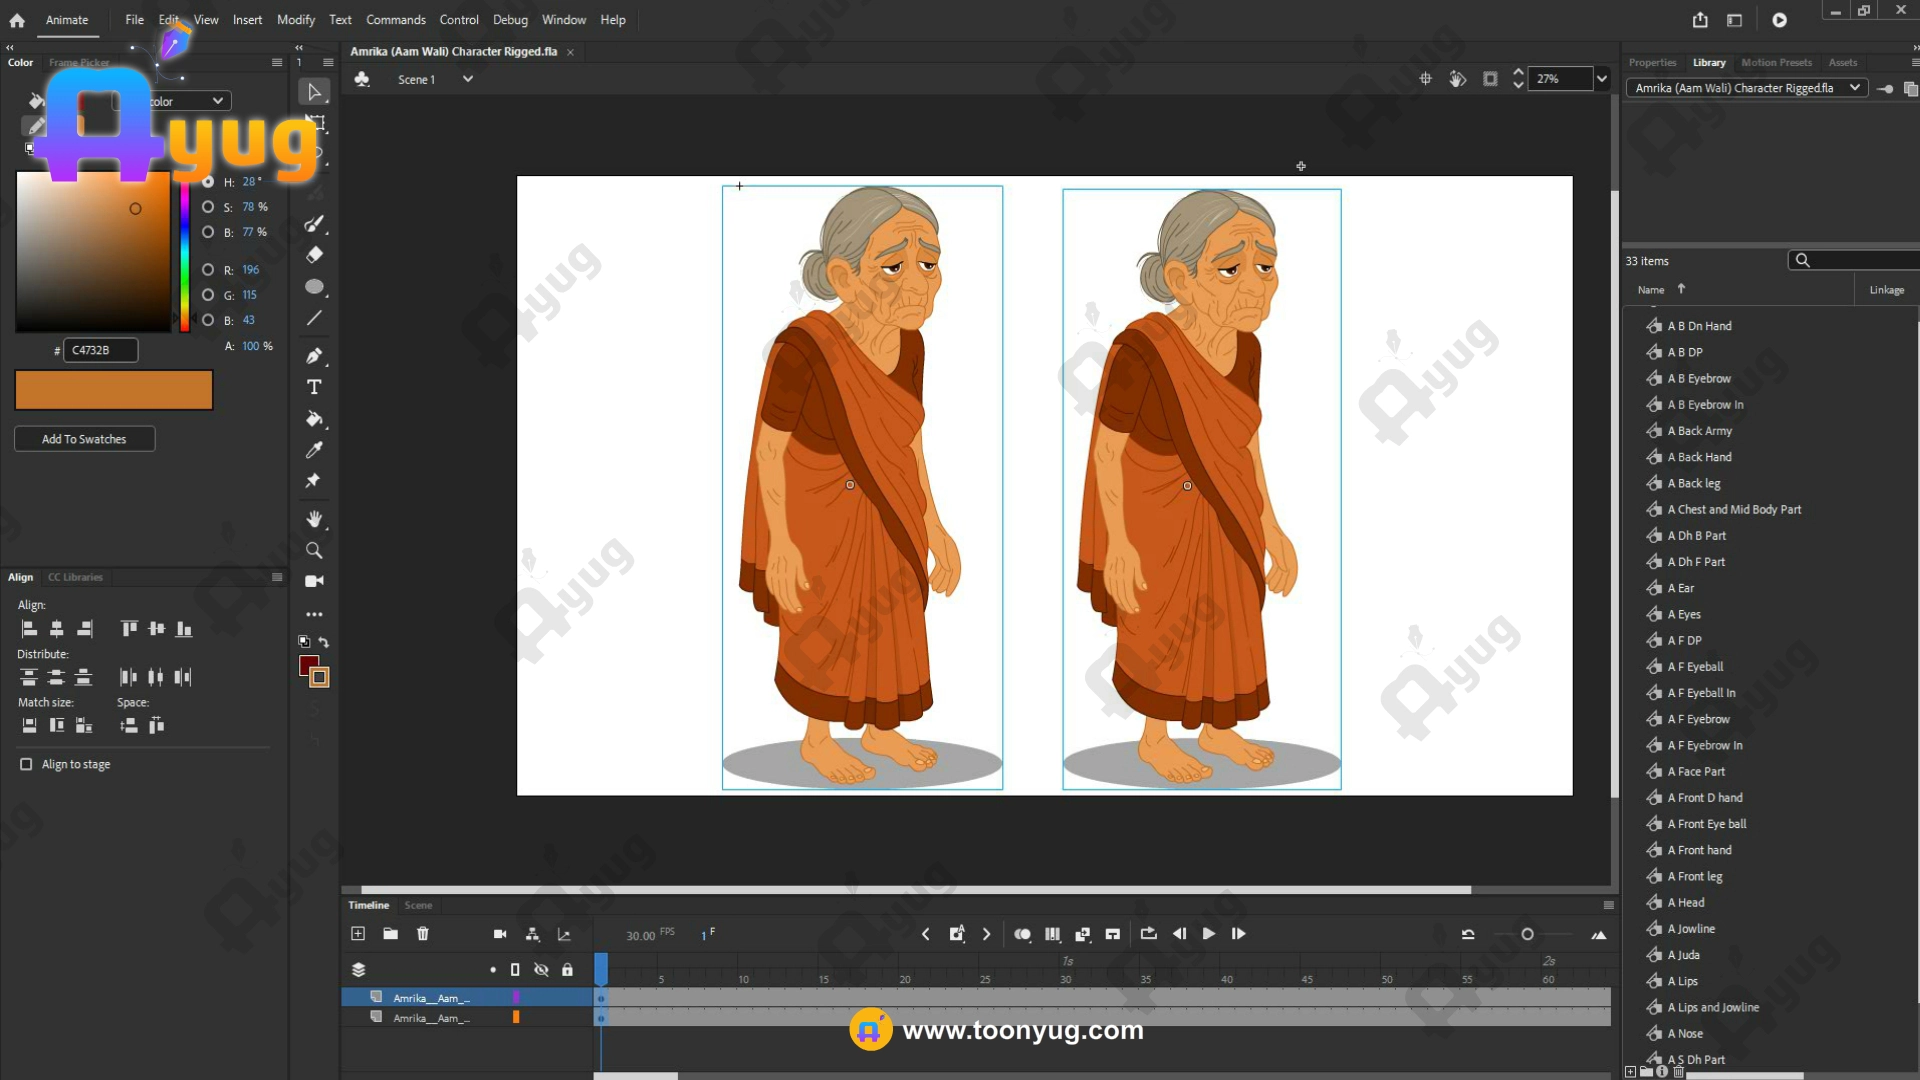Expand the Scene 1 dropdown
1920x1080 pixels.
point(467,79)
